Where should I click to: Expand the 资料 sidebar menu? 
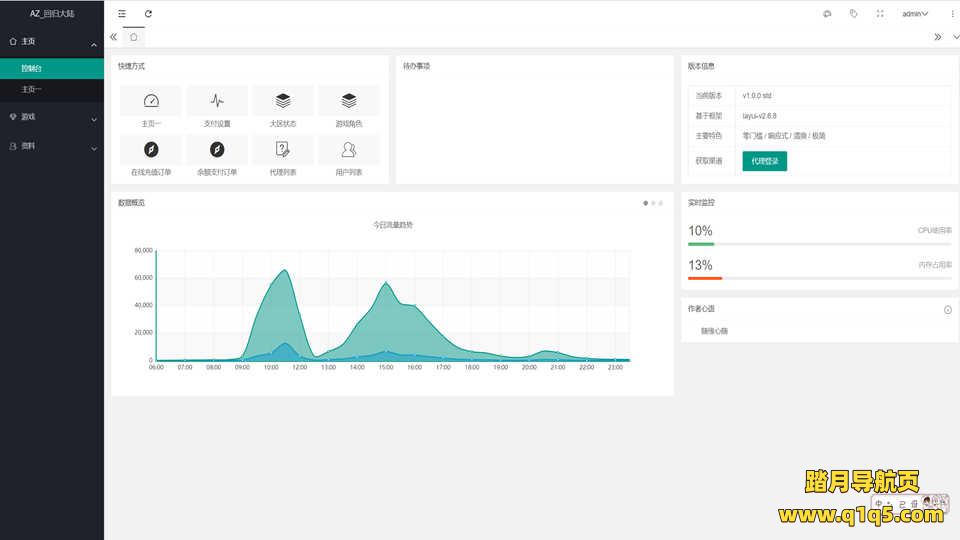click(x=52, y=146)
